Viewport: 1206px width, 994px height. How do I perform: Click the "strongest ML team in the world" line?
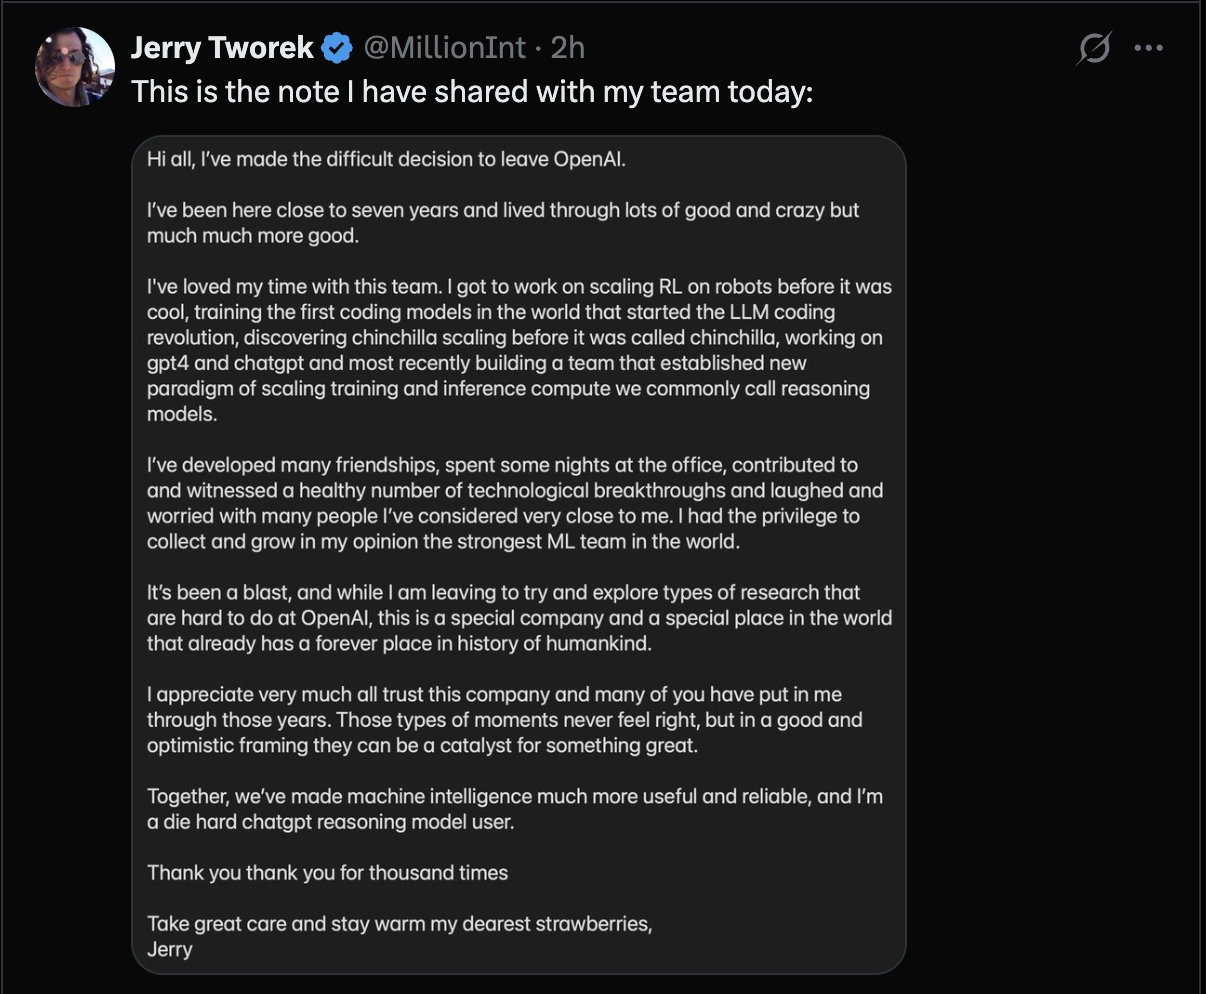point(443,542)
